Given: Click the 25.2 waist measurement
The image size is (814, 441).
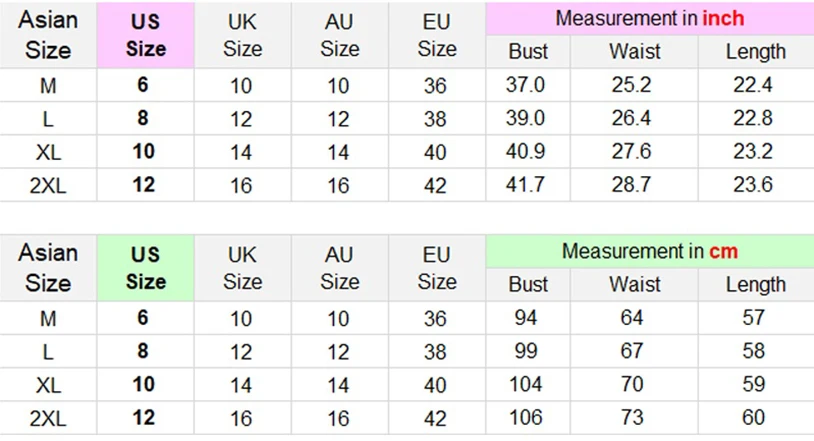Looking at the screenshot, I should click(x=631, y=85).
